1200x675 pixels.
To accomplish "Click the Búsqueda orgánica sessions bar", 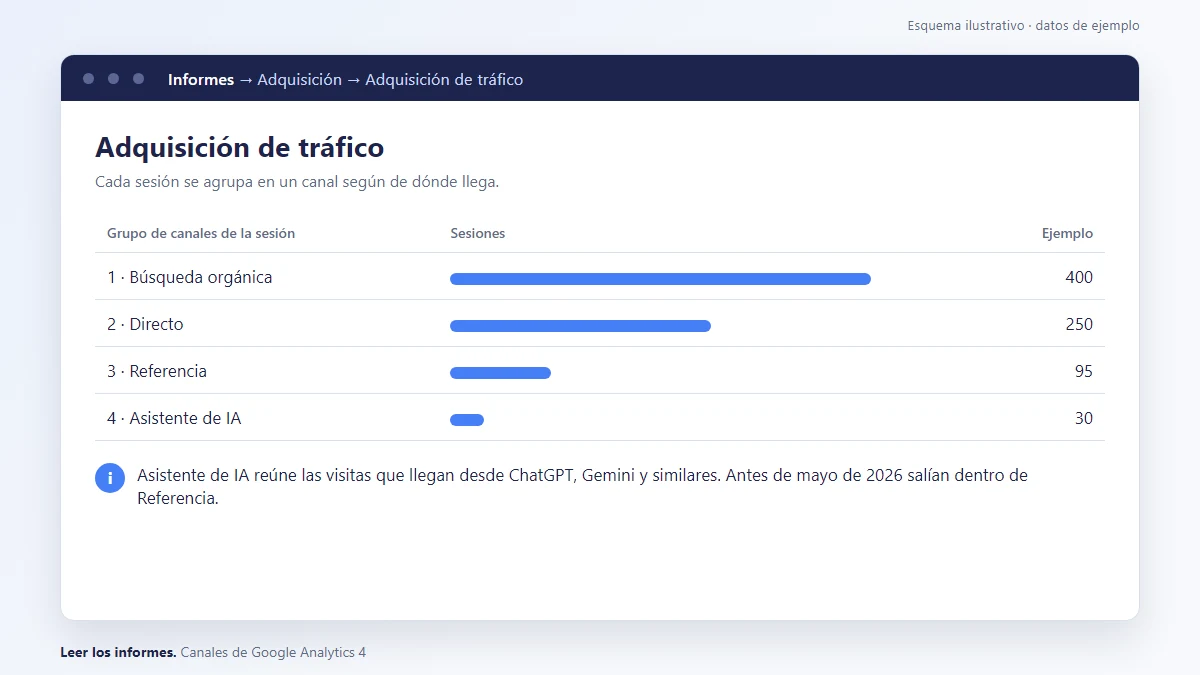I will pyautogui.click(x=660, y=279).
